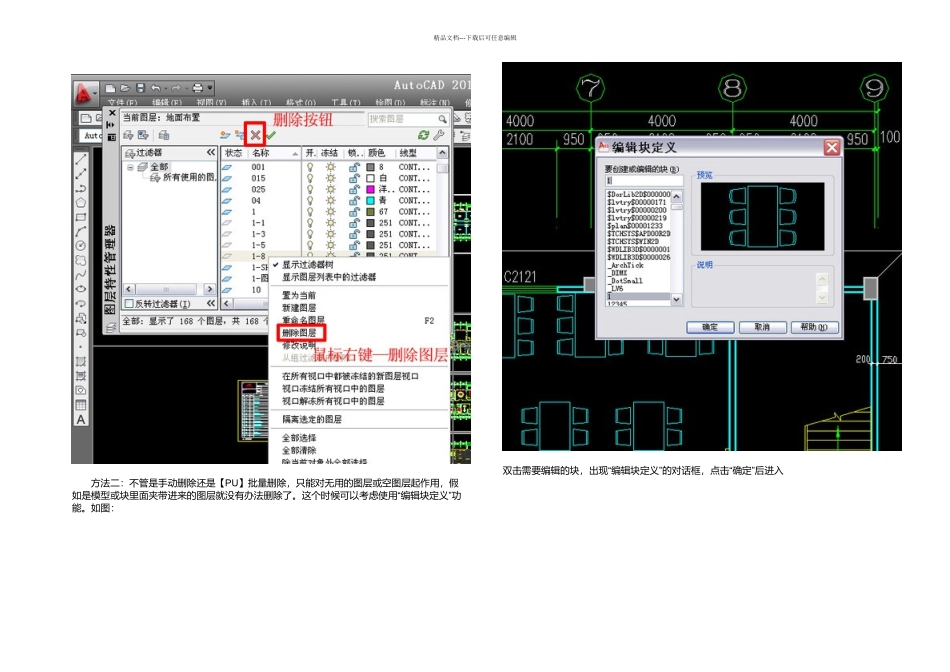This screenshot has width=950, height=672.
Task: Click the magenta color swatch of layer 025
Action: pos(370,190)
